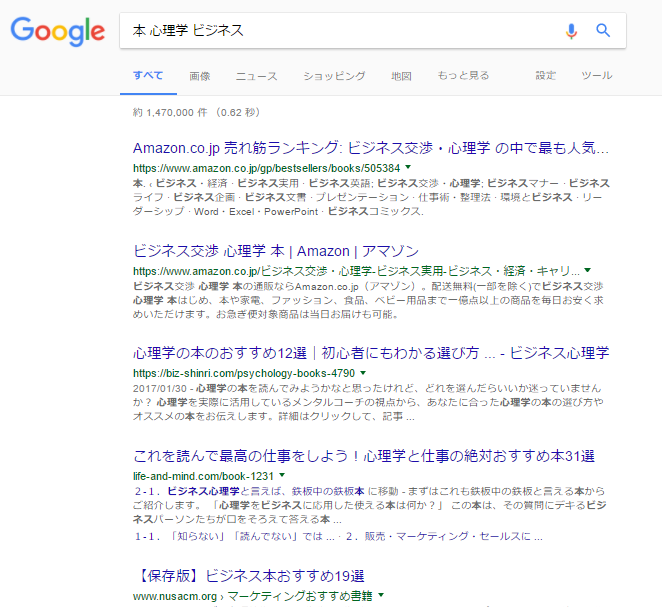Expand the arrow next to the amazon.co.jp/ビジネス交渉 URL
Image resolution: width=662 pixels, height=607 pixels.
588,270
